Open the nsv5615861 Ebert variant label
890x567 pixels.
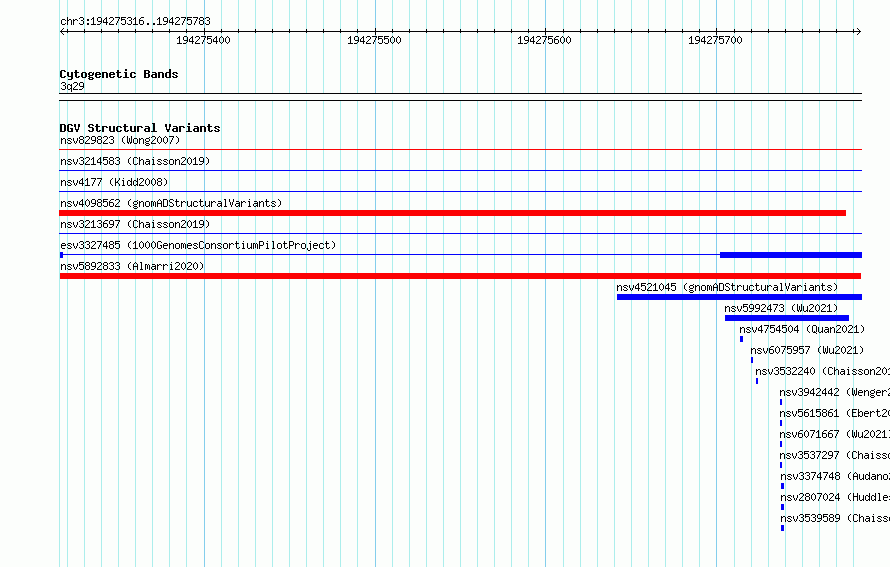pos(834,413)
